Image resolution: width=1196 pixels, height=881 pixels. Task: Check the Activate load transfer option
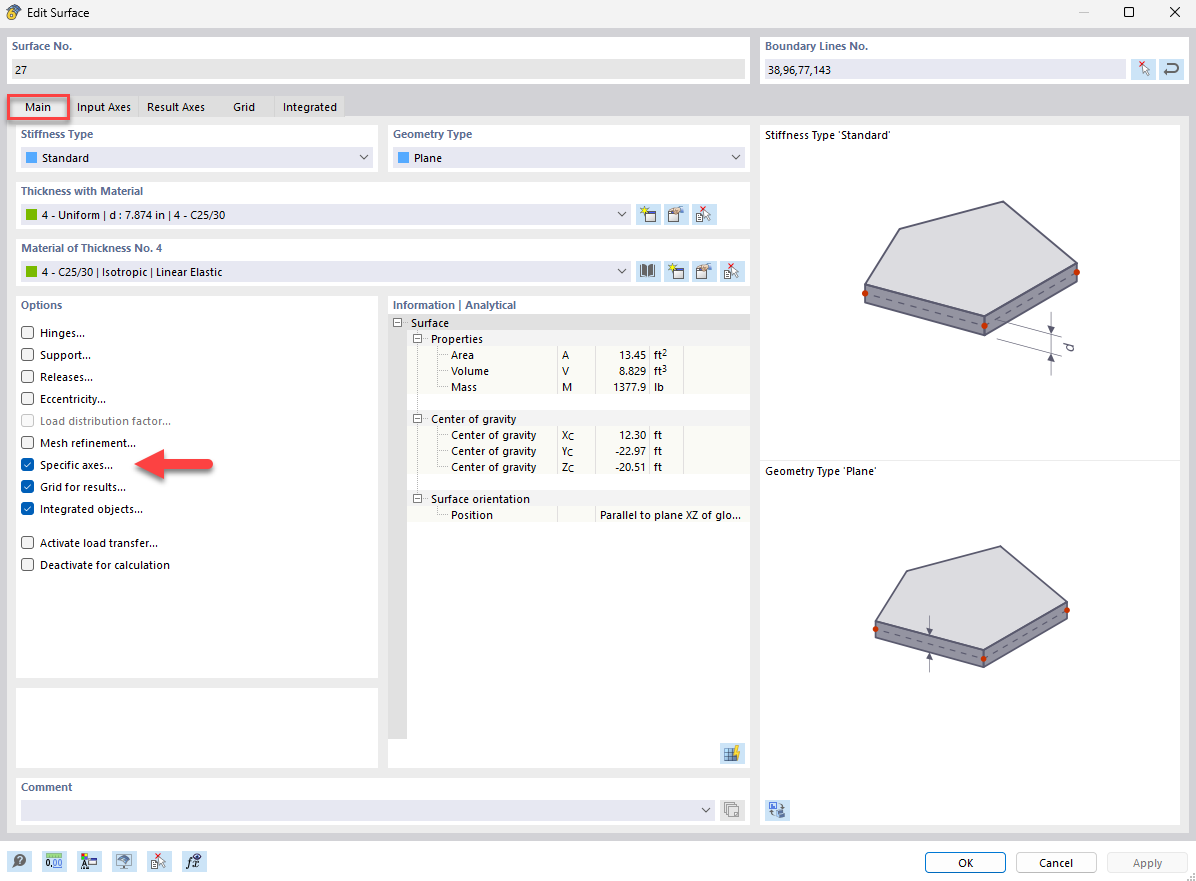pos(27,542)
